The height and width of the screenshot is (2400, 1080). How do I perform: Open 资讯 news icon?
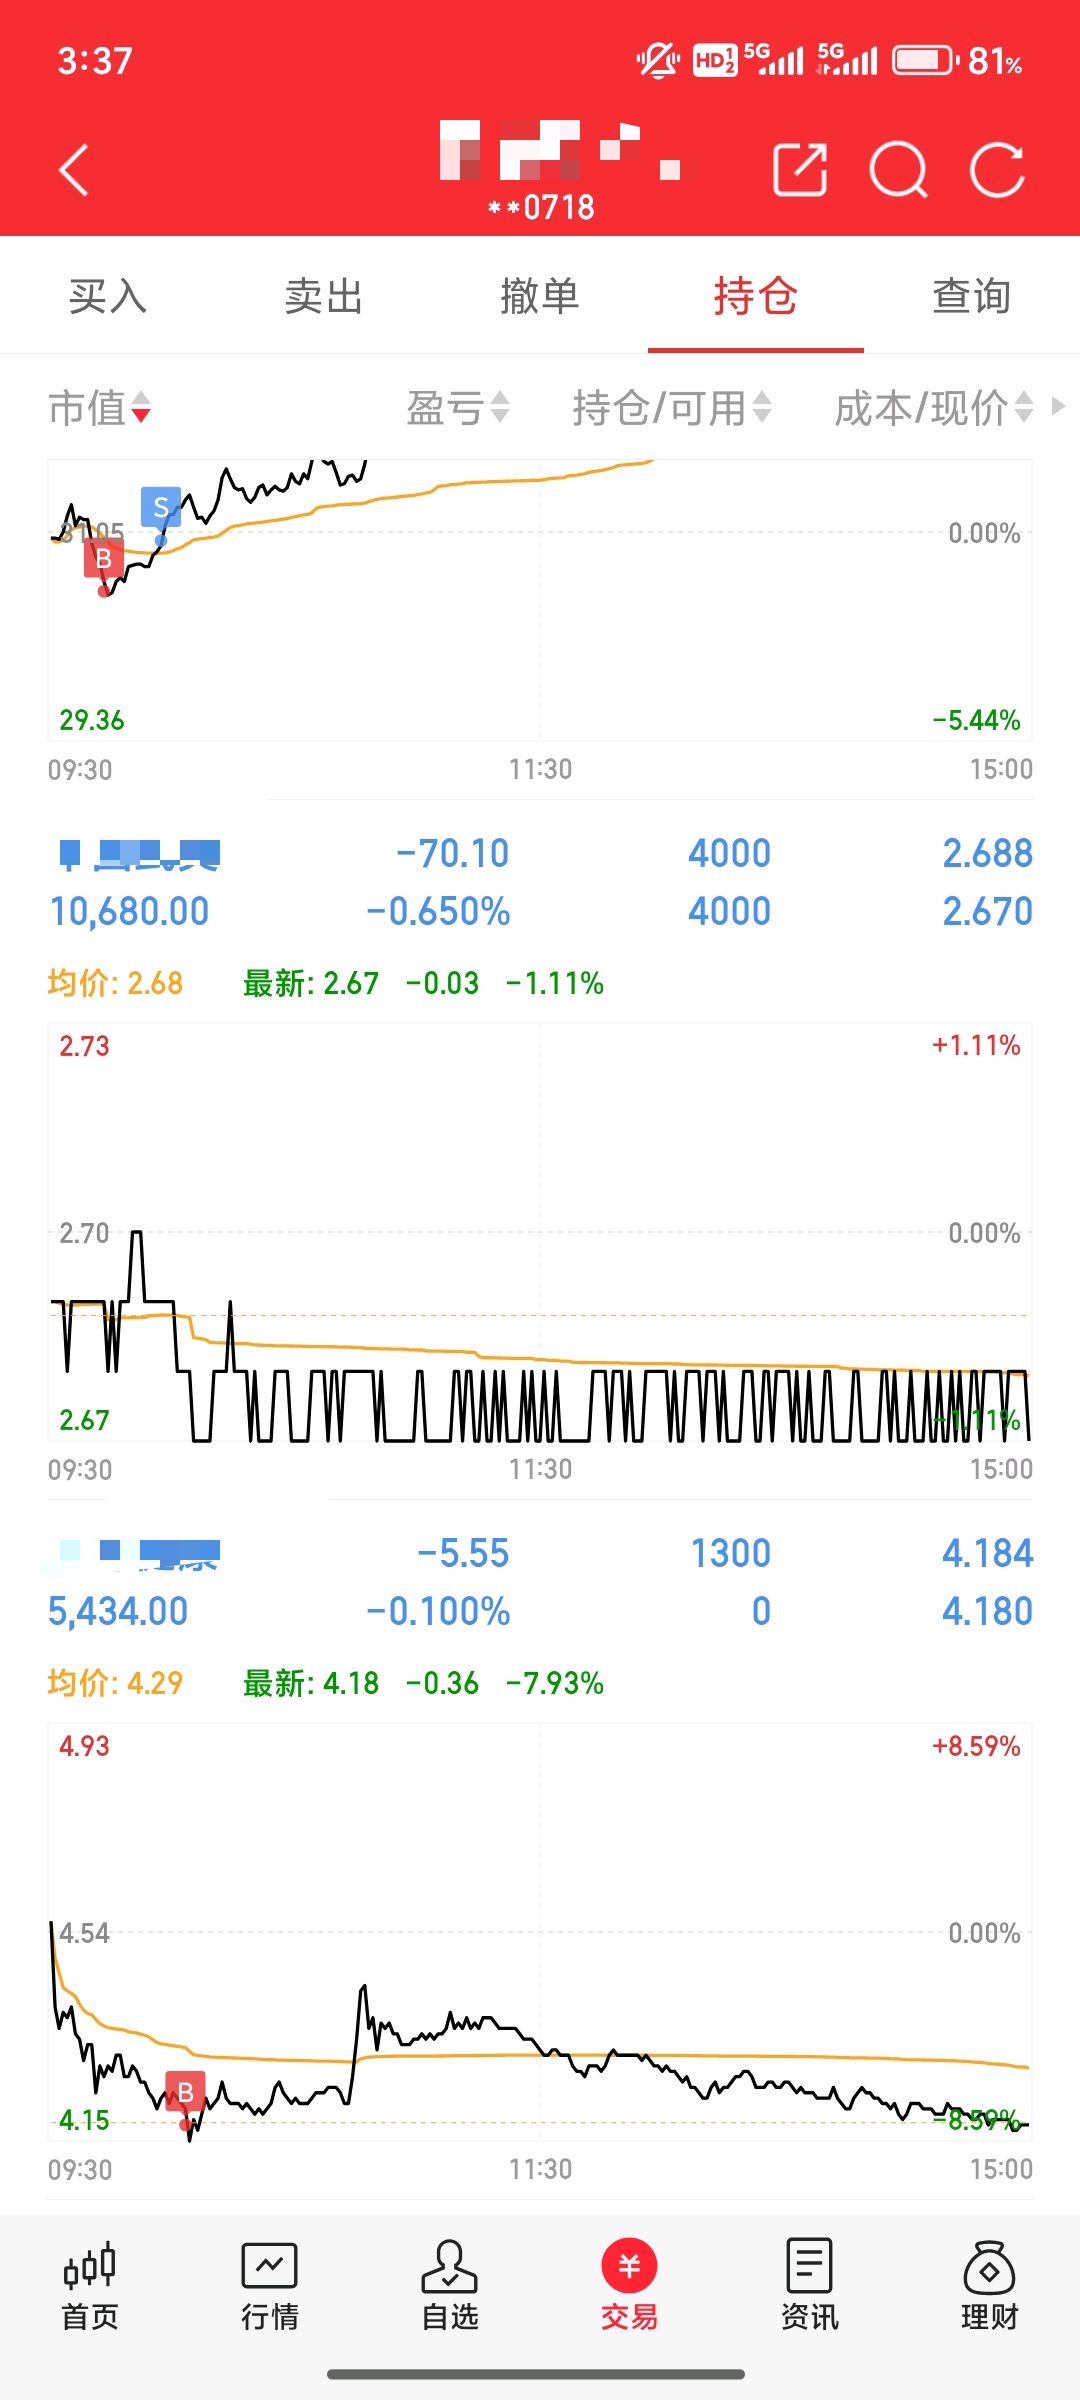click(810, 2288)
